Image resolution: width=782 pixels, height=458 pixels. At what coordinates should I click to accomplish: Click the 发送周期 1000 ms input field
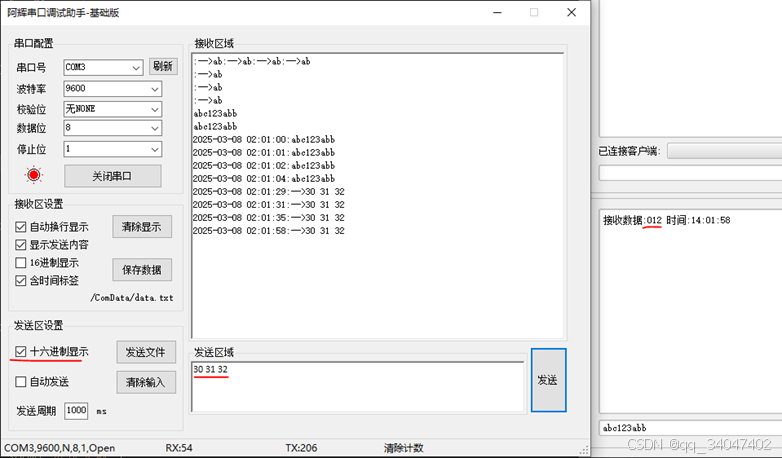click(76, 411)
